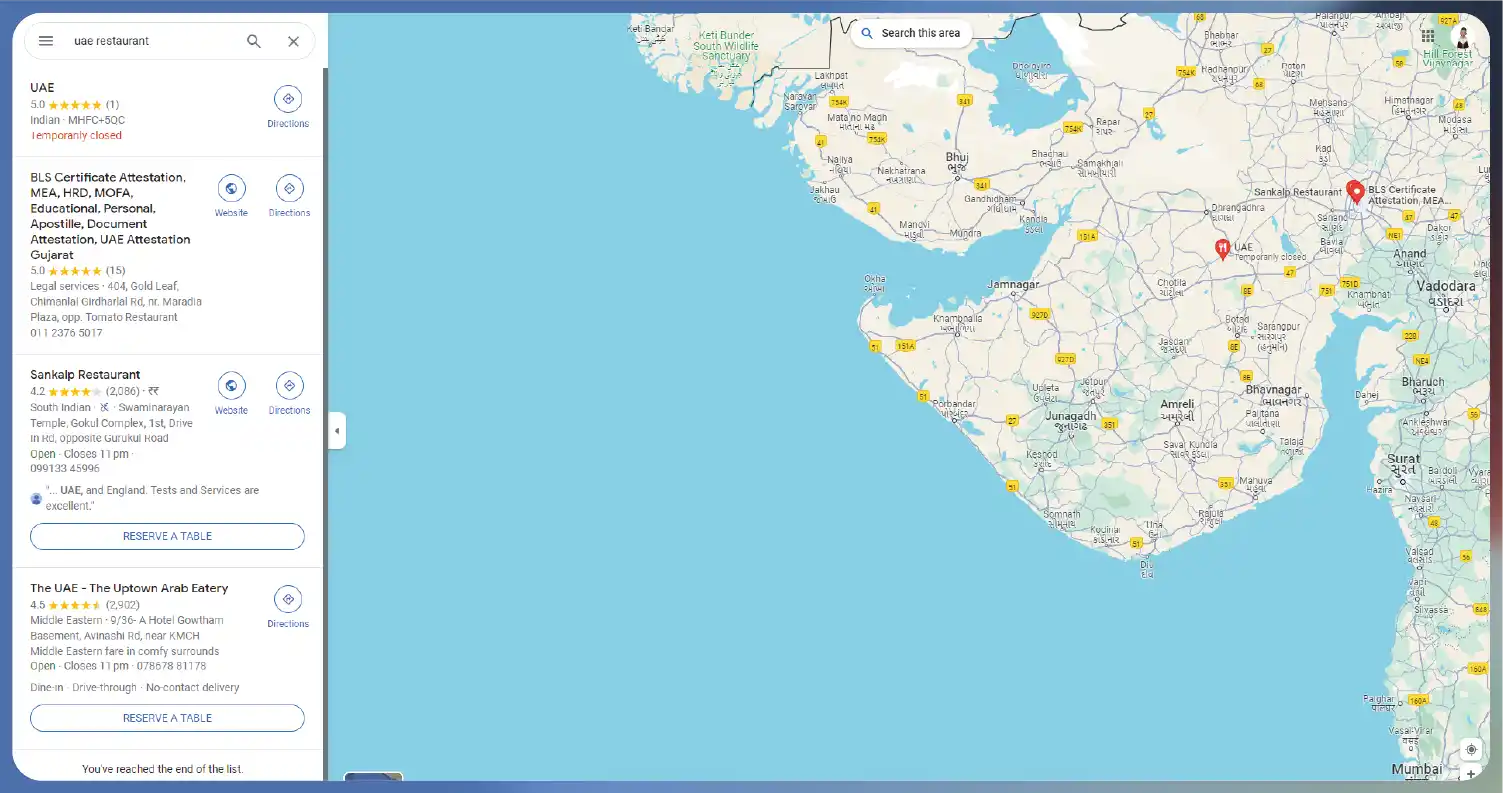Reserve a table at Sankalp Restaurant
This screenshot has height=793, width=1503.
[167, 536]
